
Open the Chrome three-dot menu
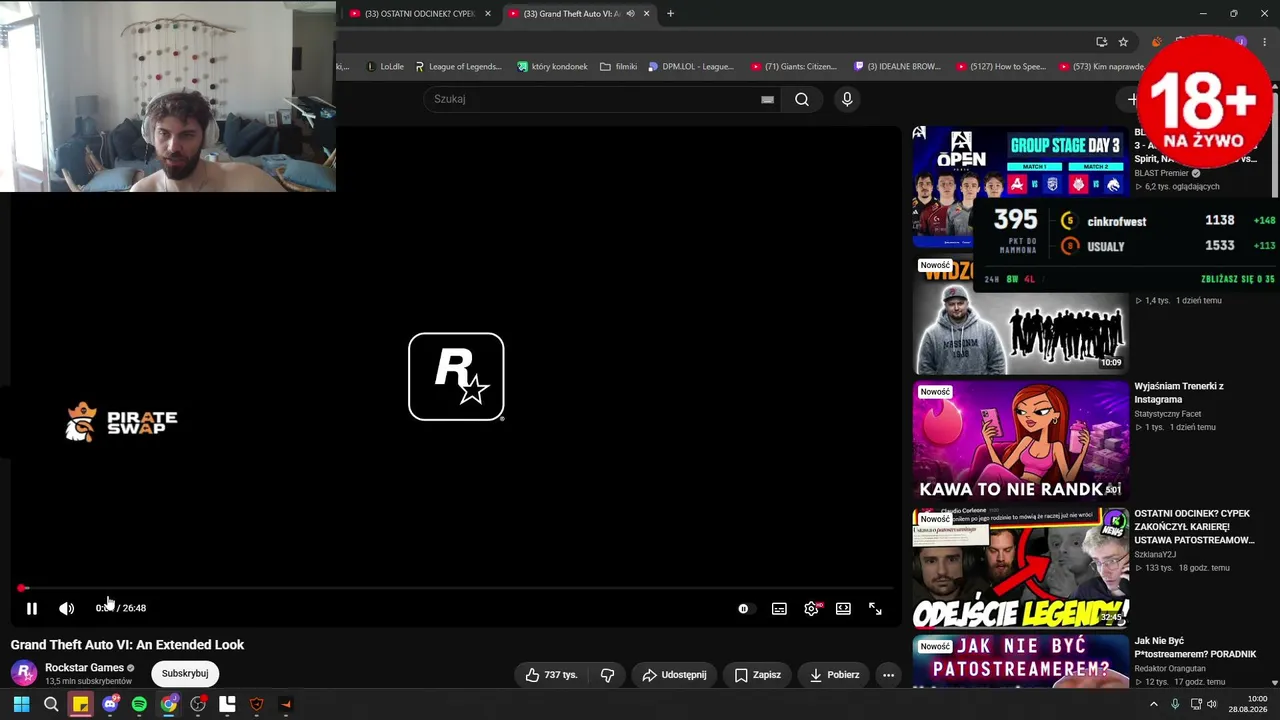(x=1264, y=42)
